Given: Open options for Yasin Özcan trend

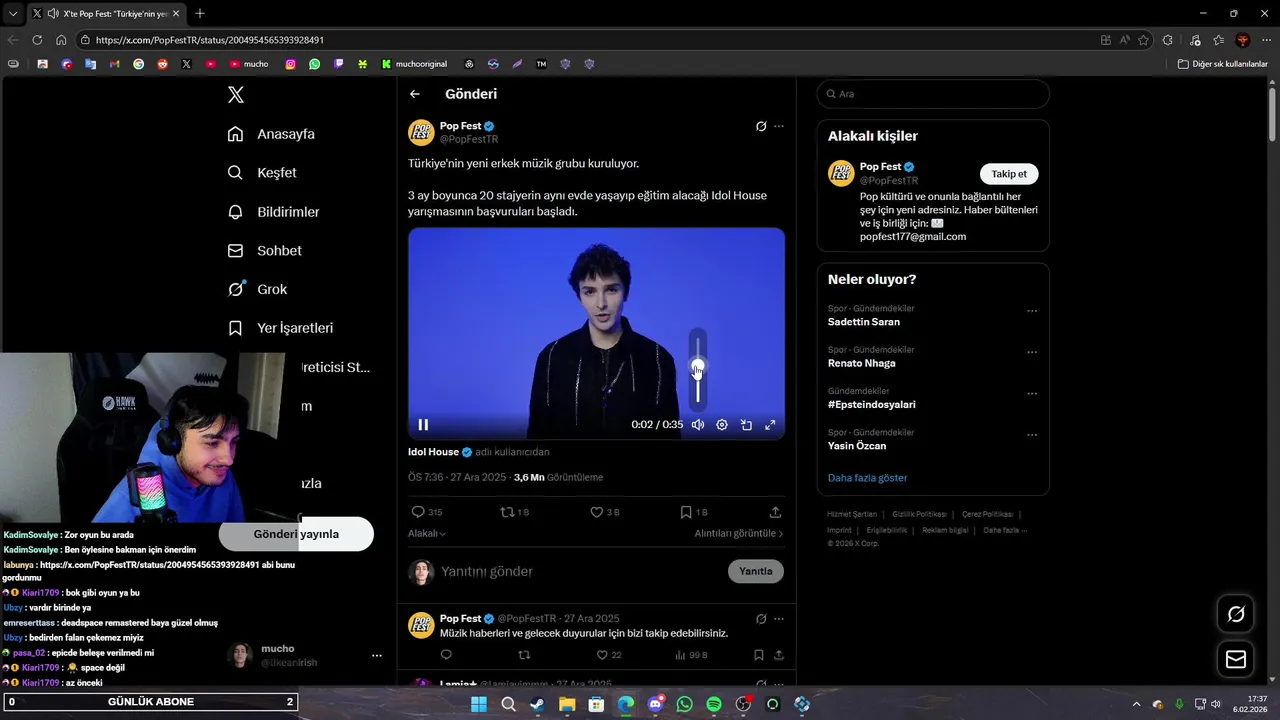Looking at the screenshot, I should [1032, 436].
